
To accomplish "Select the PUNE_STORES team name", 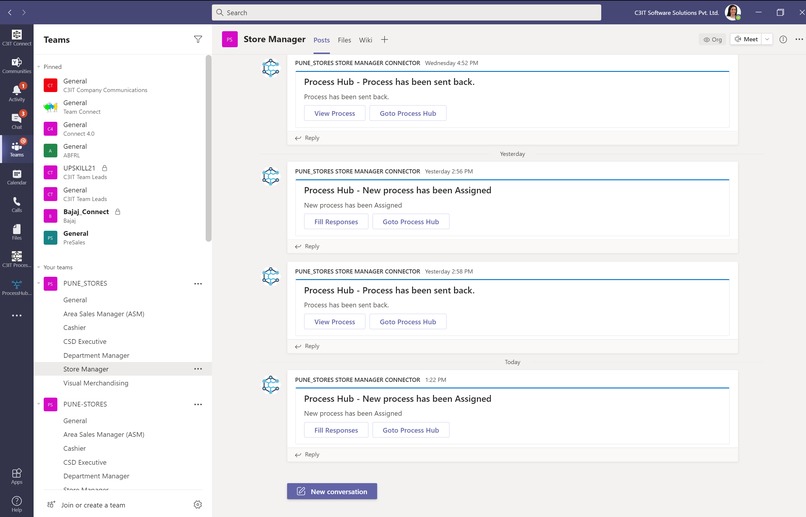I will click(x=85, y=283).
